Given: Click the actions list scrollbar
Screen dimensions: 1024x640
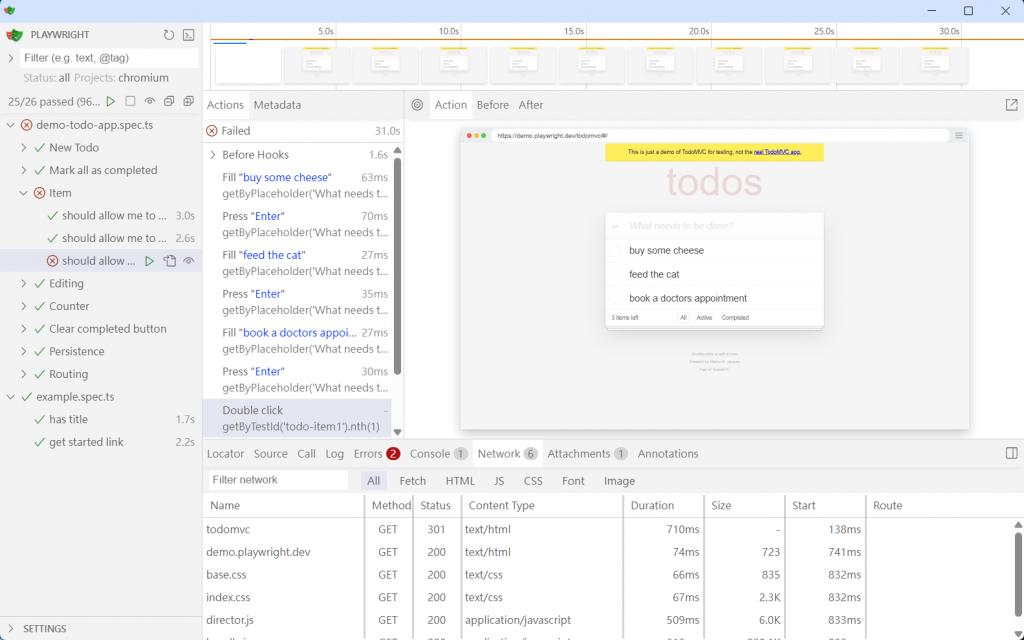Looking at the screenshot, I should 397,266.
